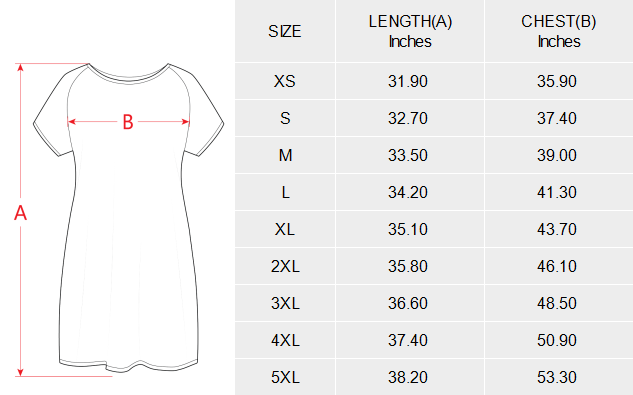This screenshot has width=633, height=395.
Task: Select the 2XL size row label
Action: 285,267
